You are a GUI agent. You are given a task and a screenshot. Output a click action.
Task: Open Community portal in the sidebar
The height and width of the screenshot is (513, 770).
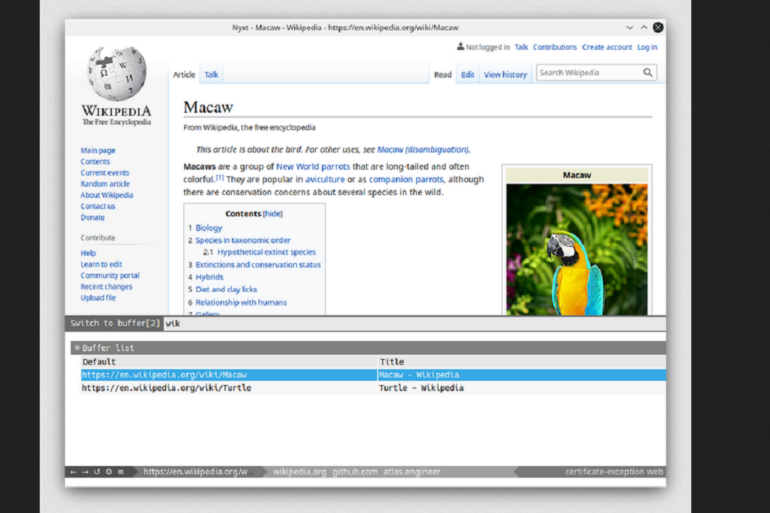coord(110,275)
